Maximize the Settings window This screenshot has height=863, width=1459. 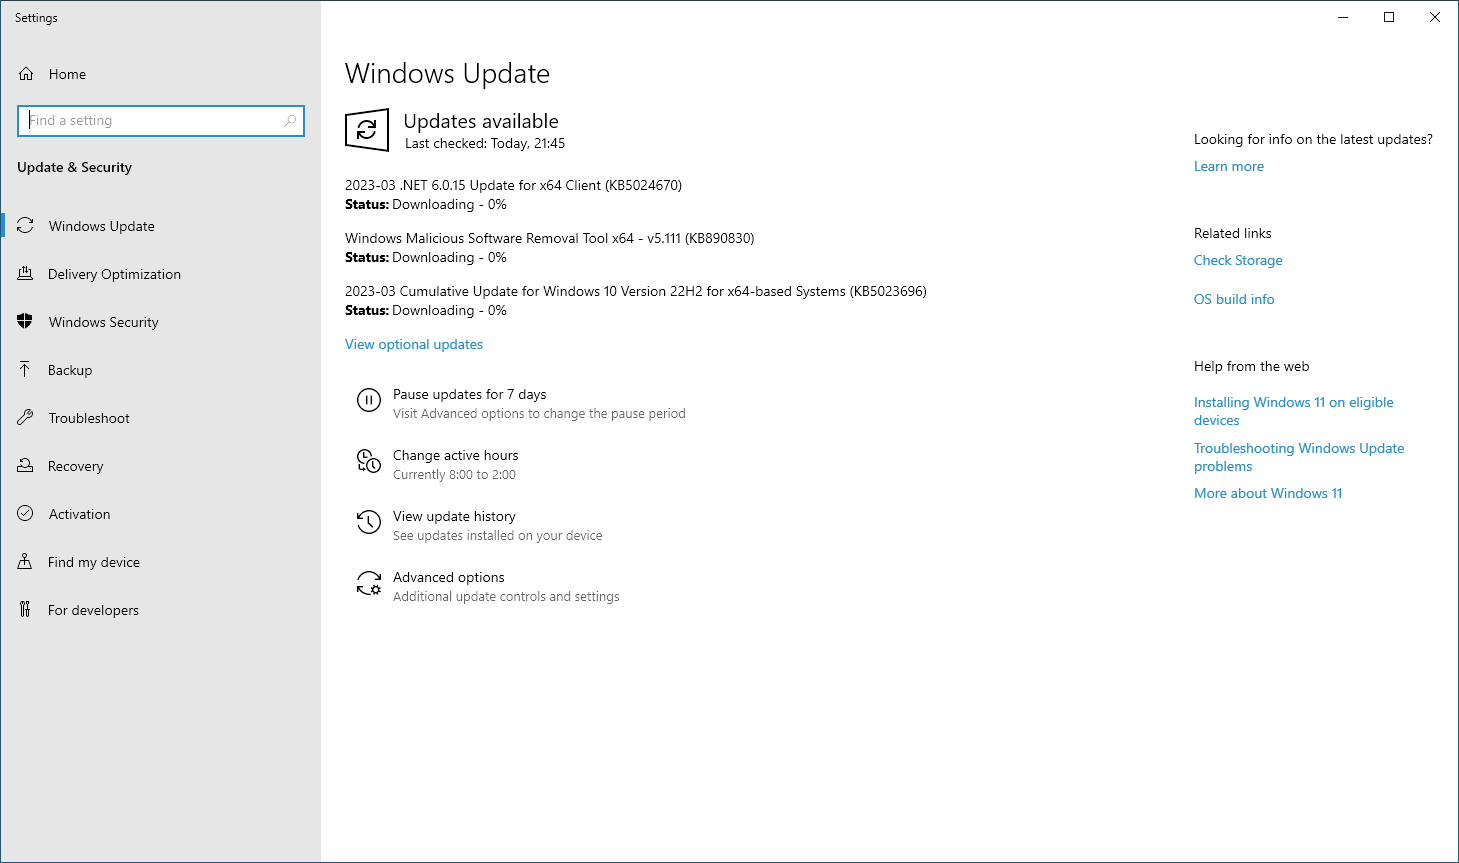coord(1389,17)
